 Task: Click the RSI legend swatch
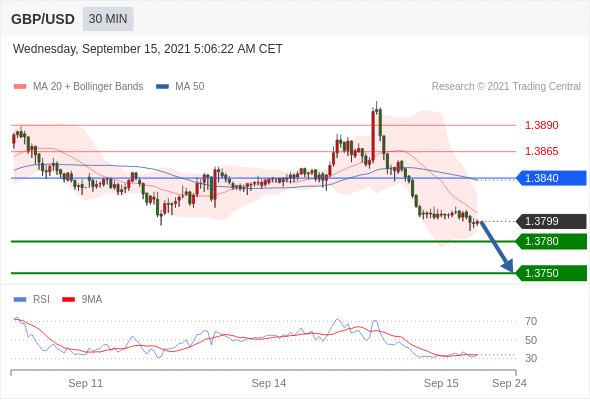tap(20, 300)
